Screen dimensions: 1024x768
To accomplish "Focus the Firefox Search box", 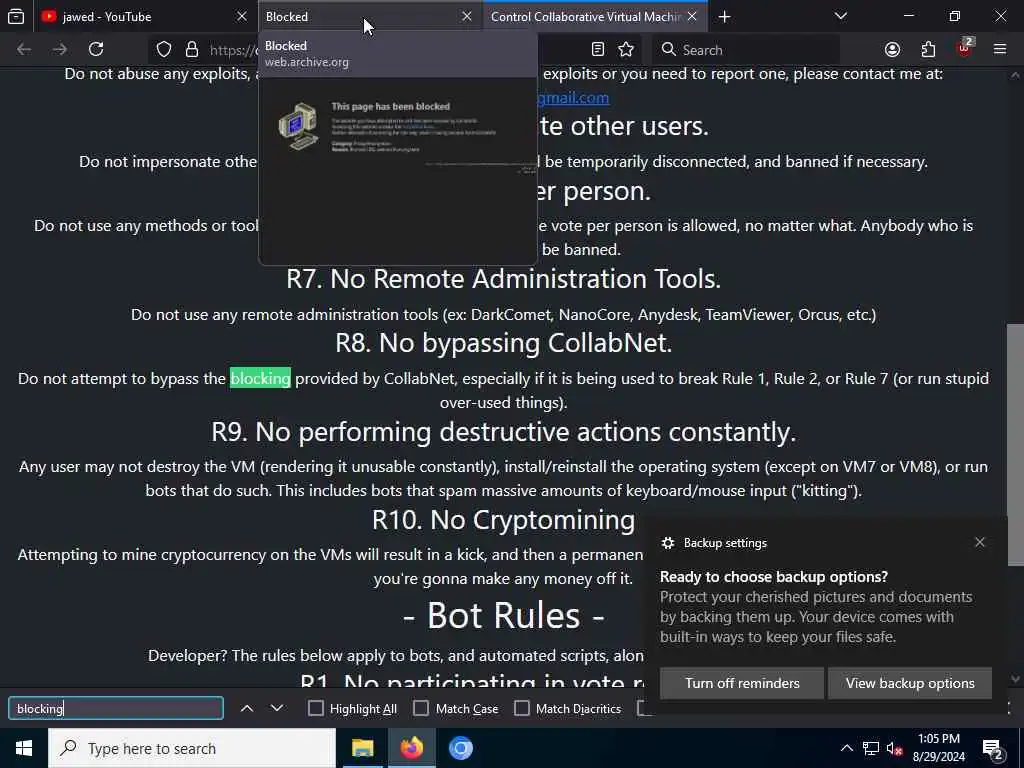I will (x=746, y=50).
